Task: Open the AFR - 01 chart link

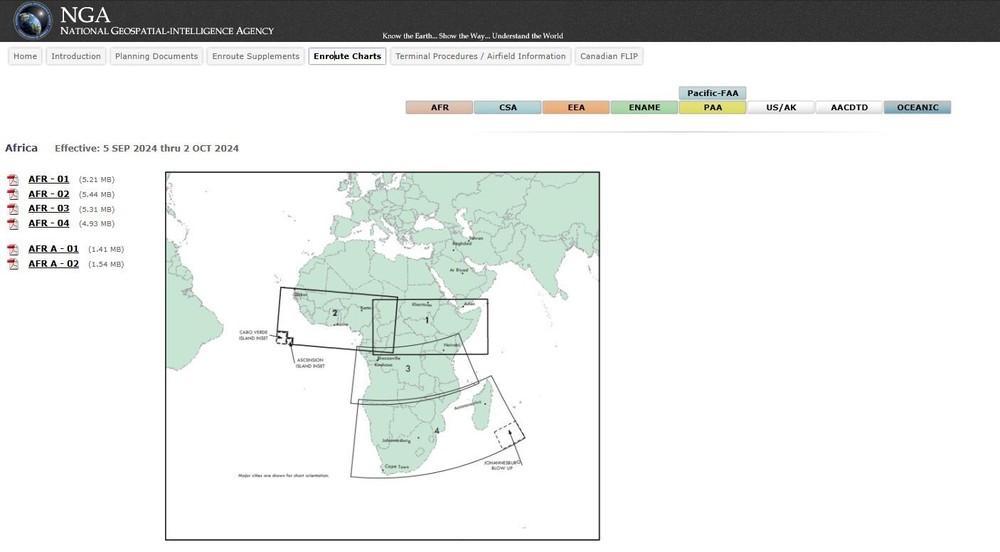Action: coord(48,179)
